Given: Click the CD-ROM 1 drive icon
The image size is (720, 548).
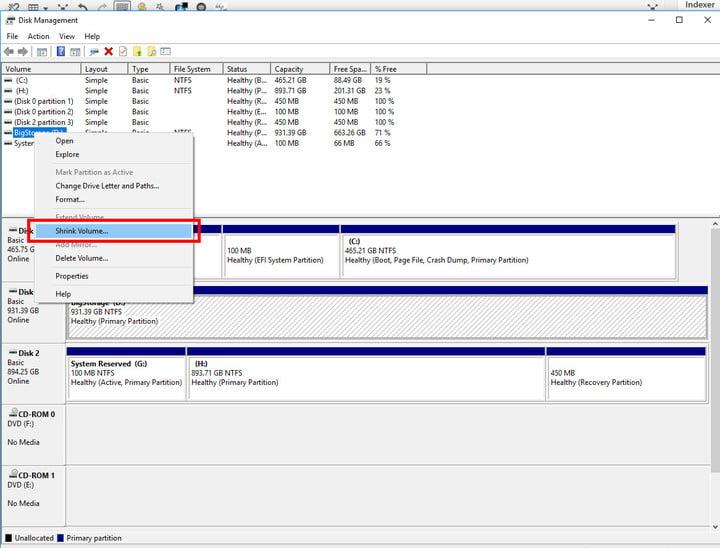Looking at the screenshot, I should (13, 474).
